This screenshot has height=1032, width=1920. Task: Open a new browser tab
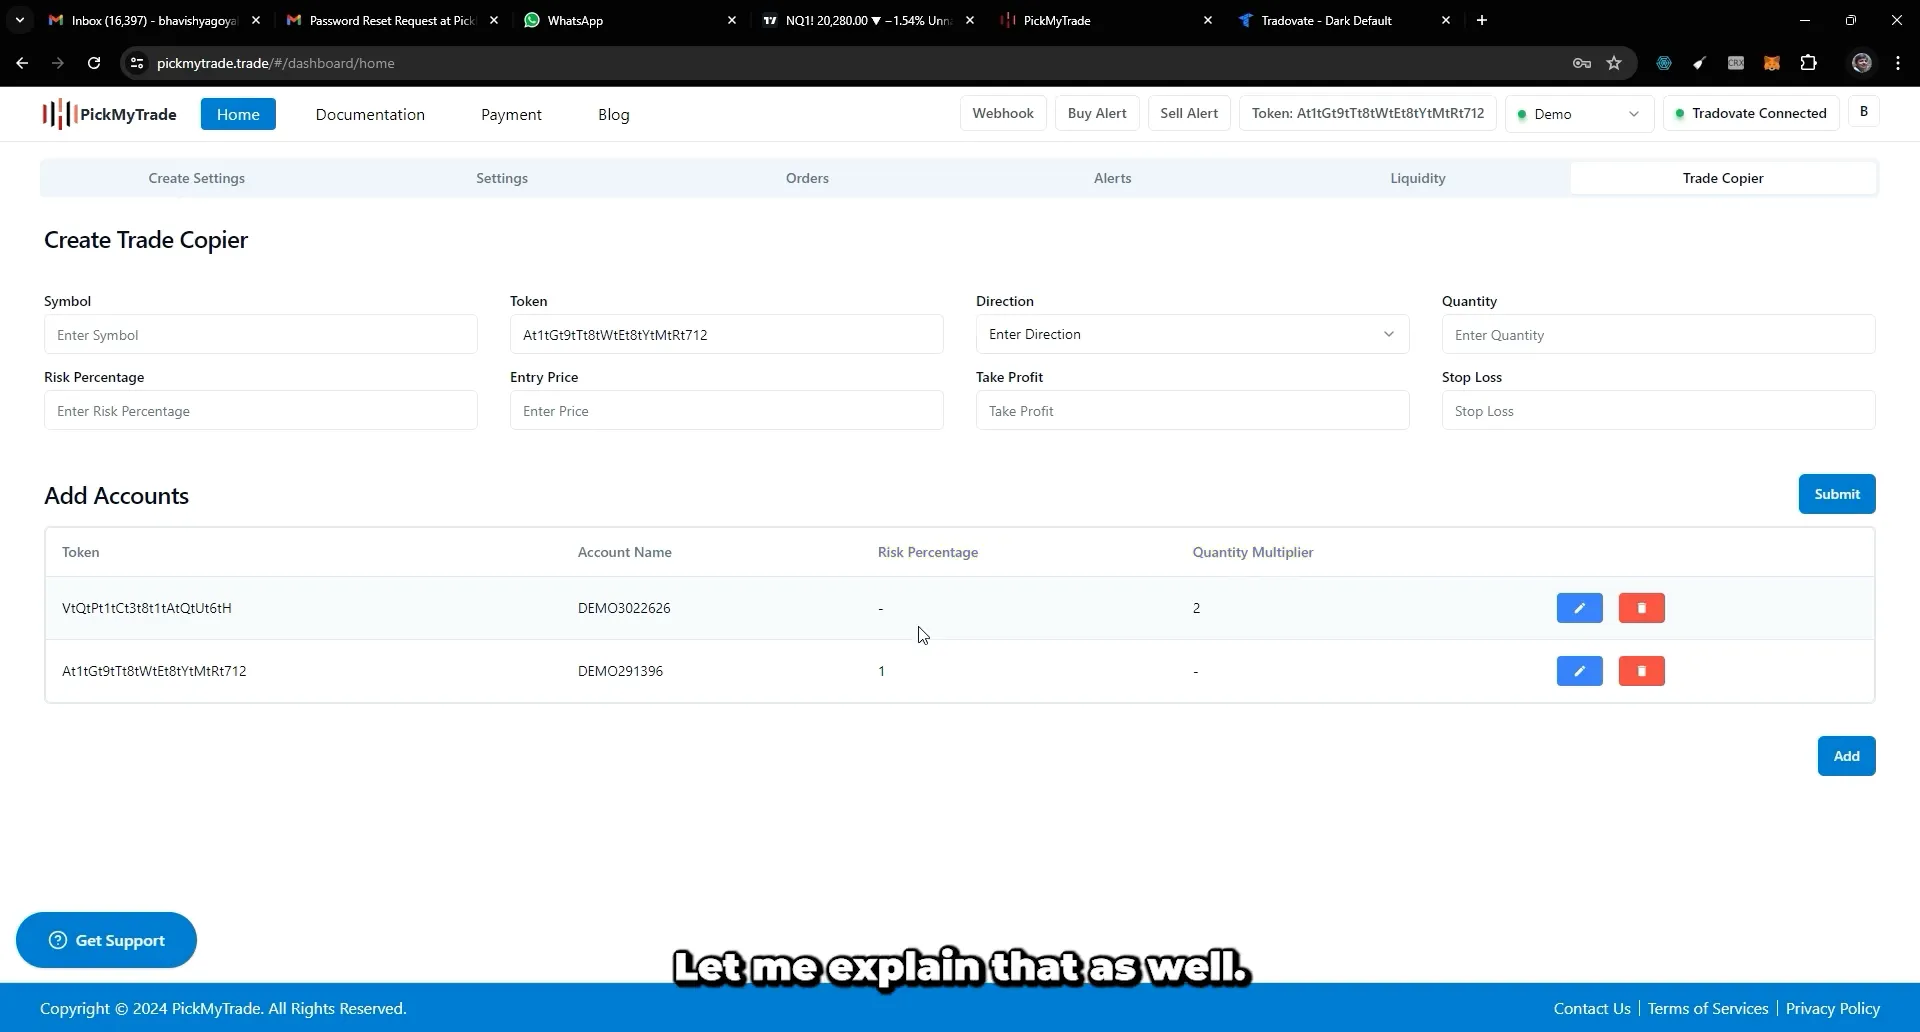1482,20
